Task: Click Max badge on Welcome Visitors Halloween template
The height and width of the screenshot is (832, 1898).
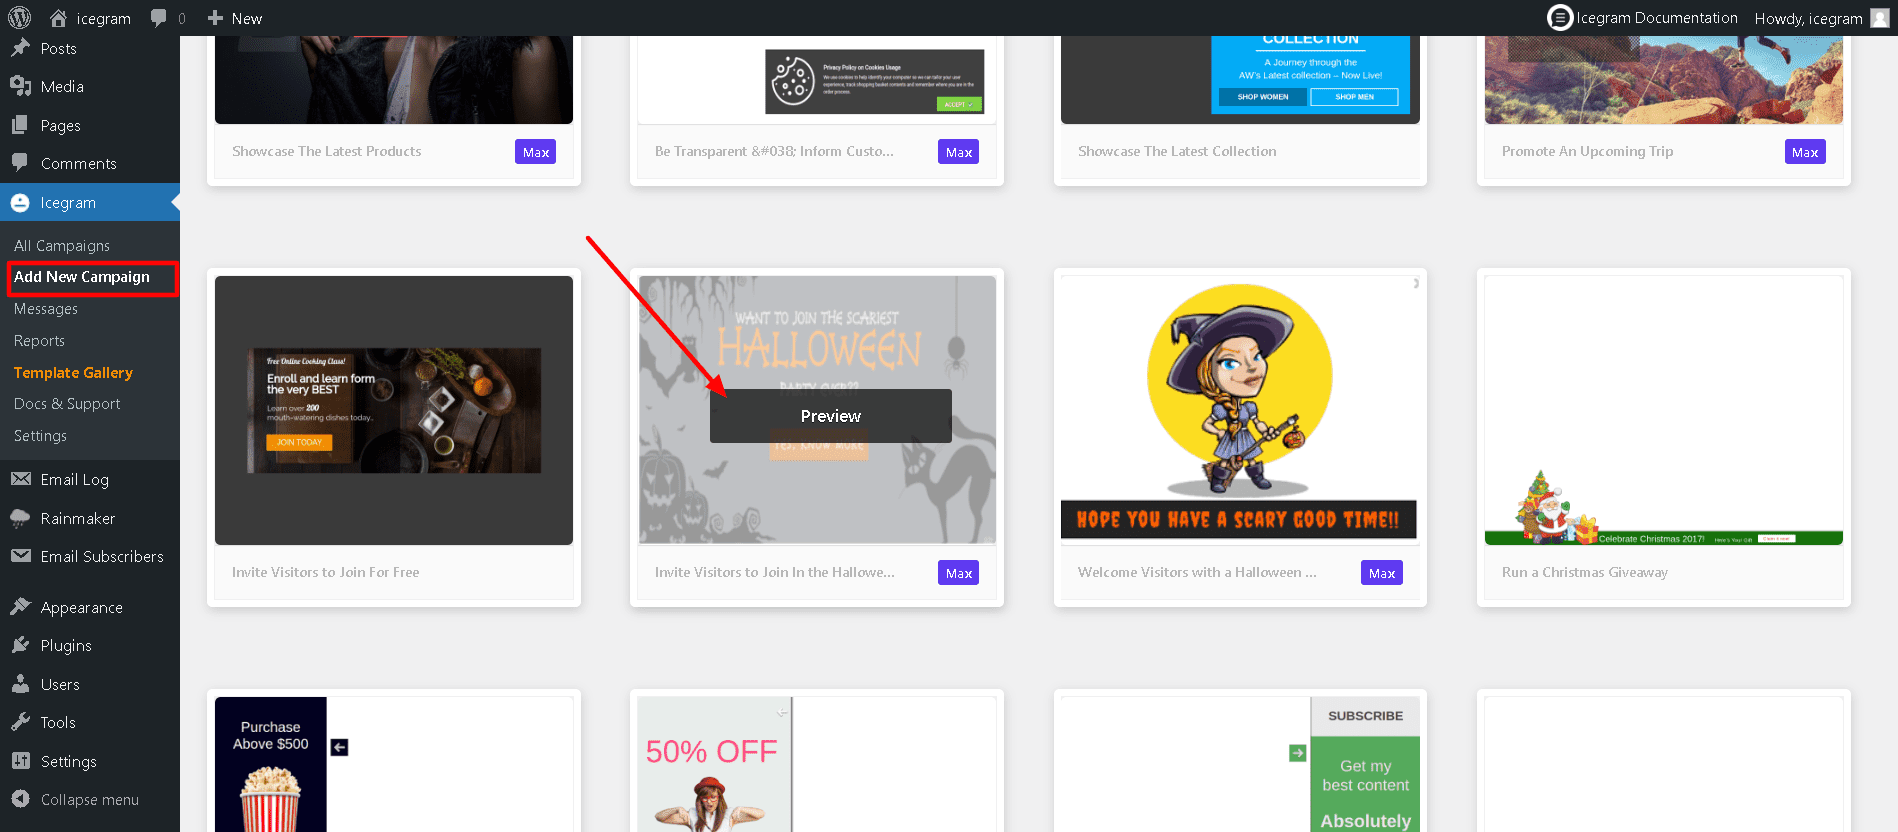Action: tap(1382, 573)
